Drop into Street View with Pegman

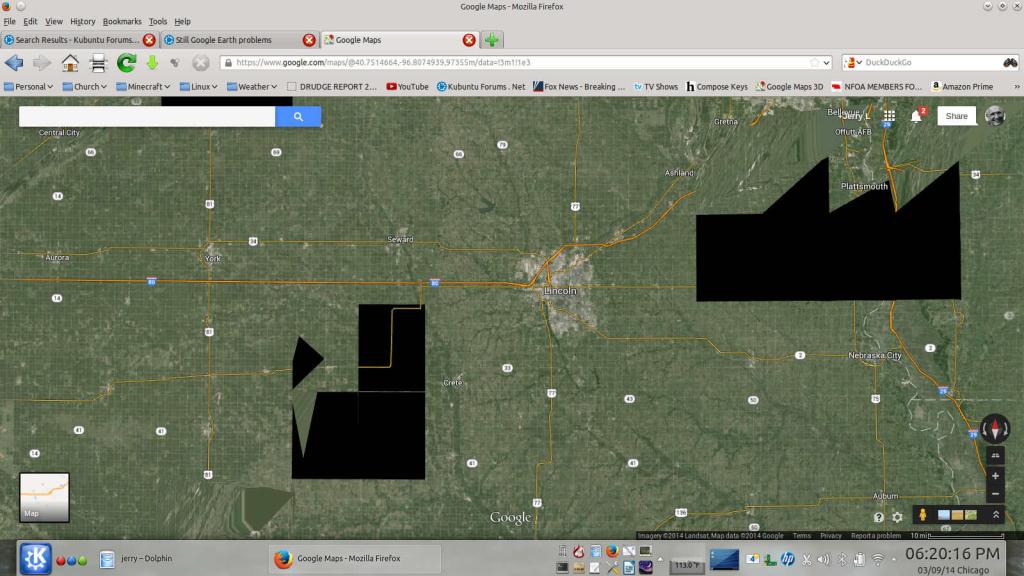point(921,515)
